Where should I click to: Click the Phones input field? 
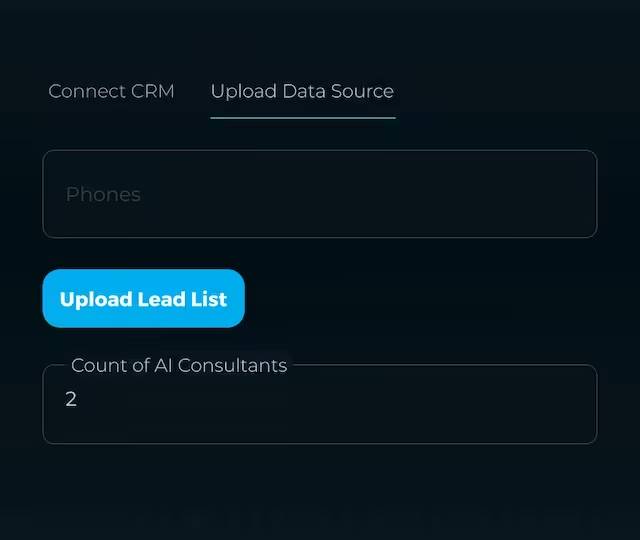coord(319,194)
